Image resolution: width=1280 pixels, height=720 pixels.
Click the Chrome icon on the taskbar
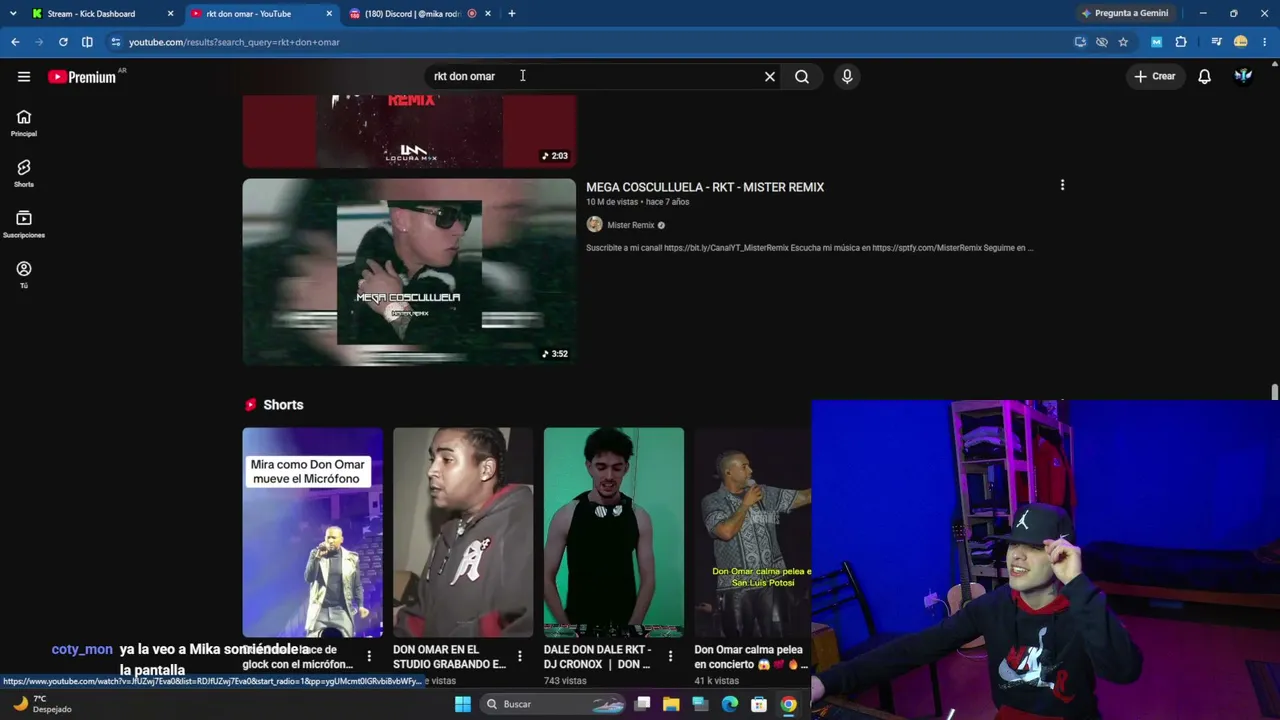[x=789, y=704]
